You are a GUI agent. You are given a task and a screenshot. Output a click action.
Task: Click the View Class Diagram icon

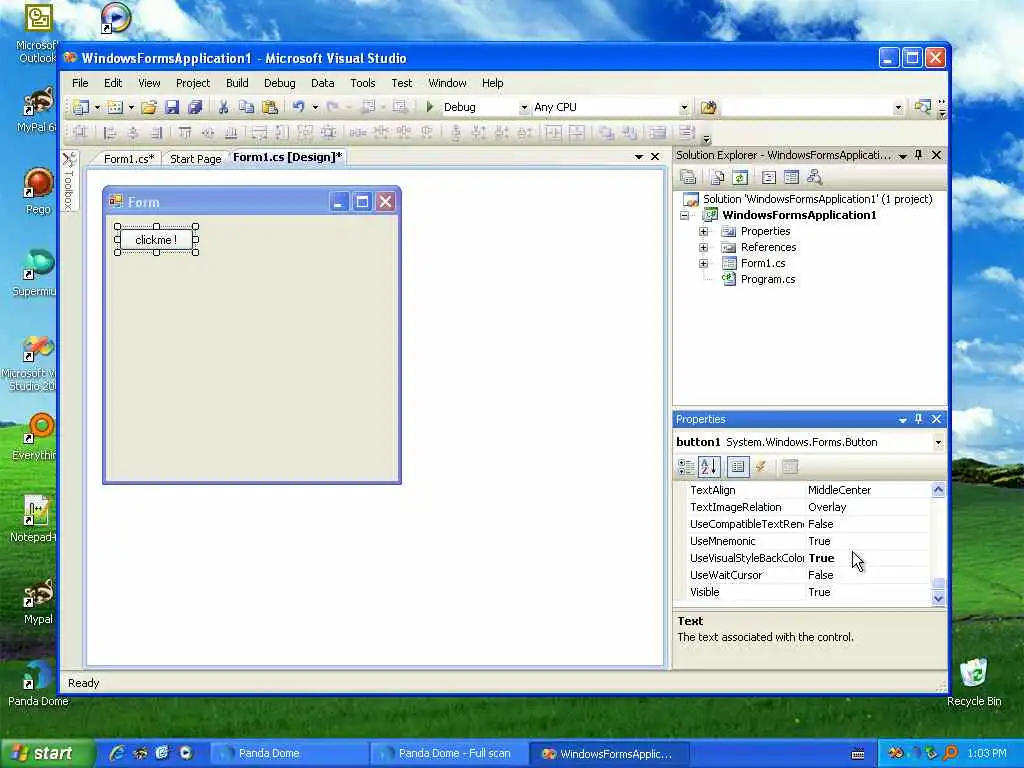[814, 177]
